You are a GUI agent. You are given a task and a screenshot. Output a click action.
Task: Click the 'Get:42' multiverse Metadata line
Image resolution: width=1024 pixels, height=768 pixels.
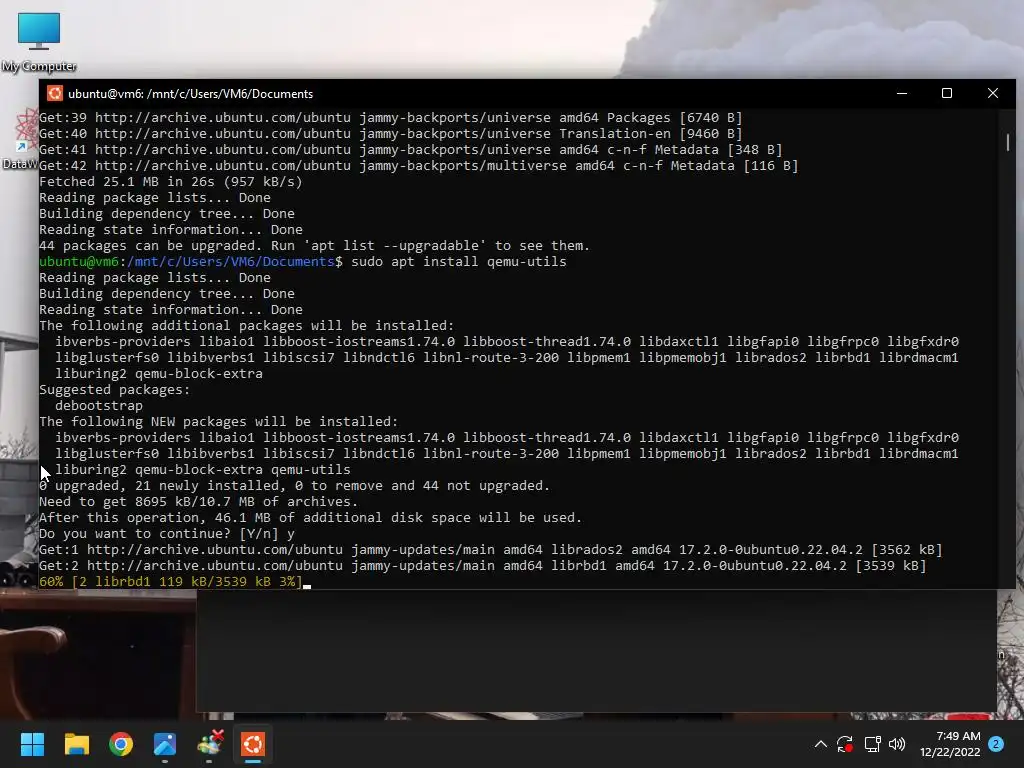pyautogui.click(x=419, y=165)
